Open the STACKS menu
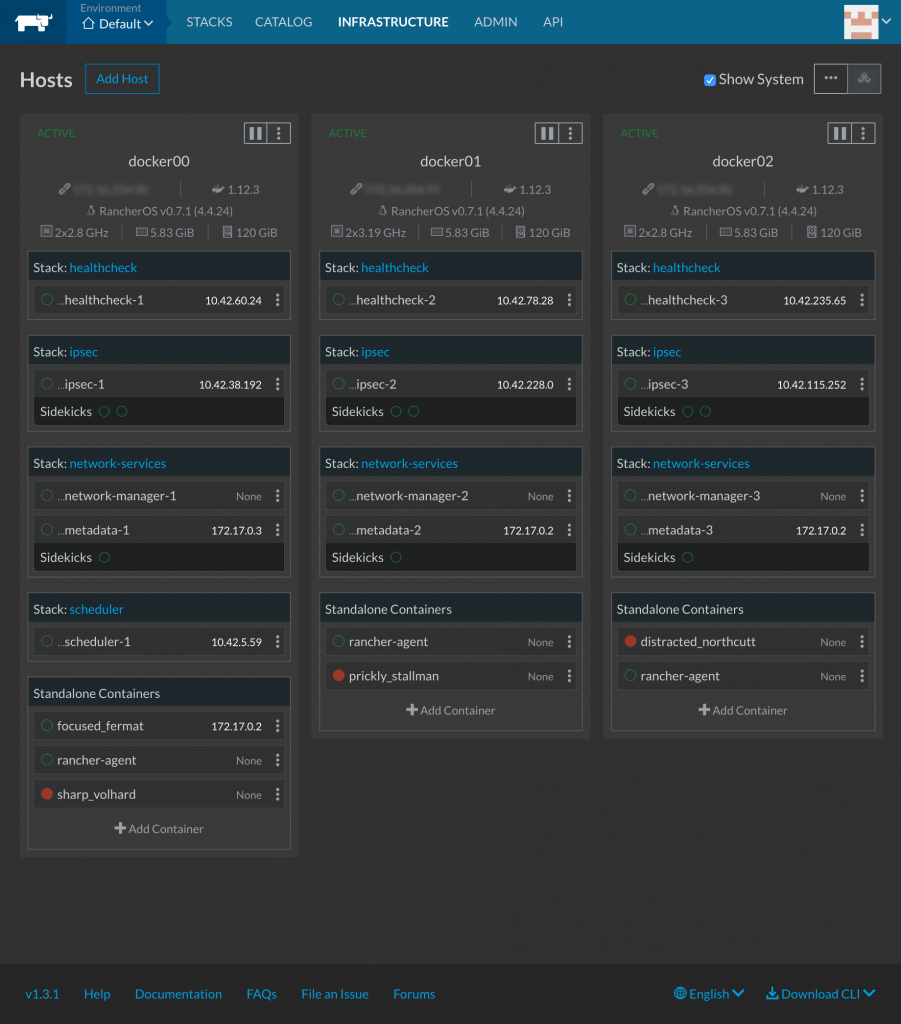Viewport: 901px width, 1024px height. [x=209, y=22]
